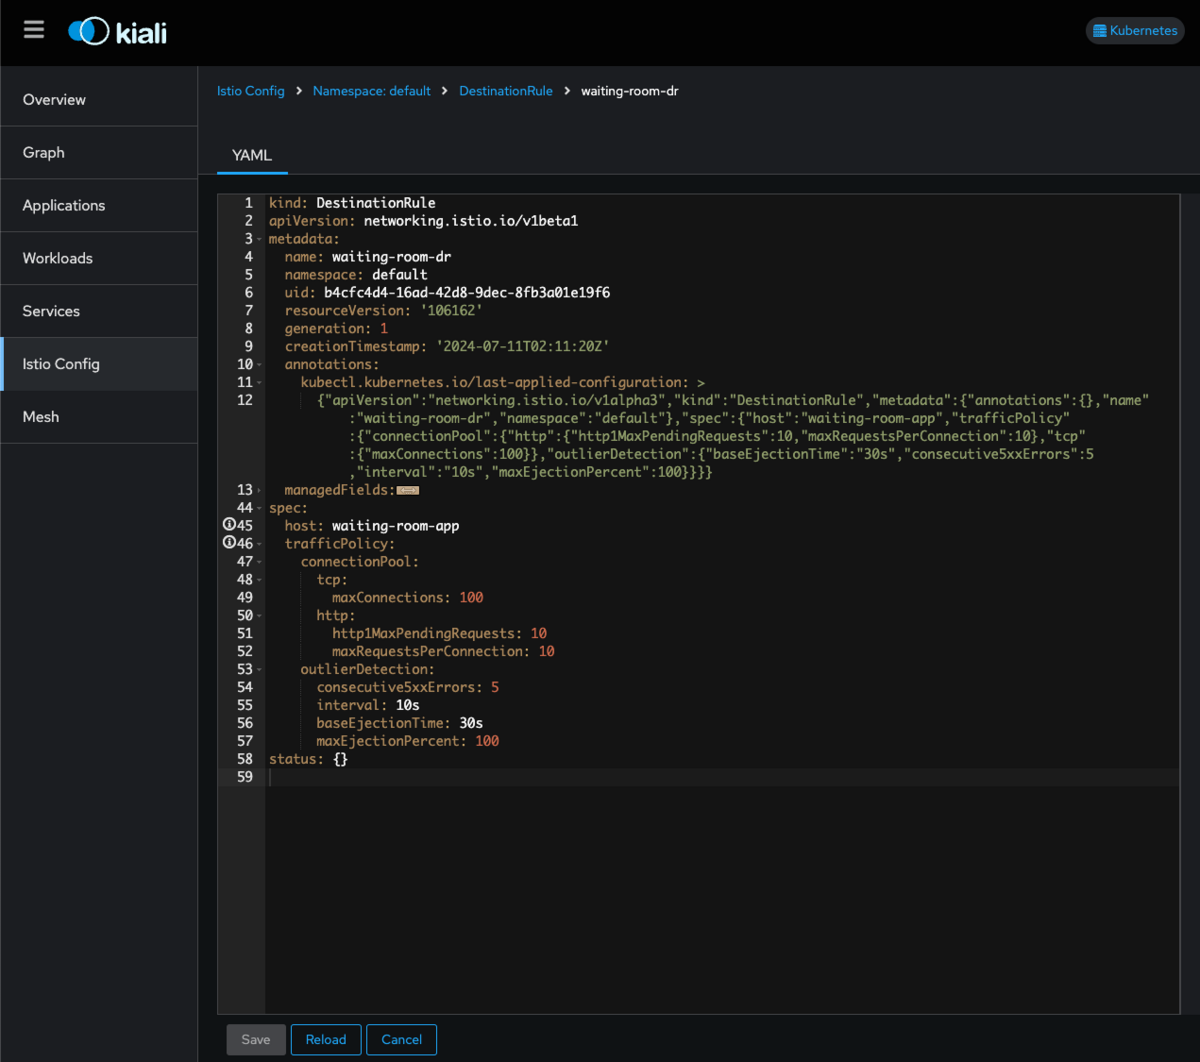Click the uid value b4cfc4d4-16ad-42d8-9dec-8fb3a01e19f6
Viewport: 1200px width, 1062px height.
(x=467, y=293)
